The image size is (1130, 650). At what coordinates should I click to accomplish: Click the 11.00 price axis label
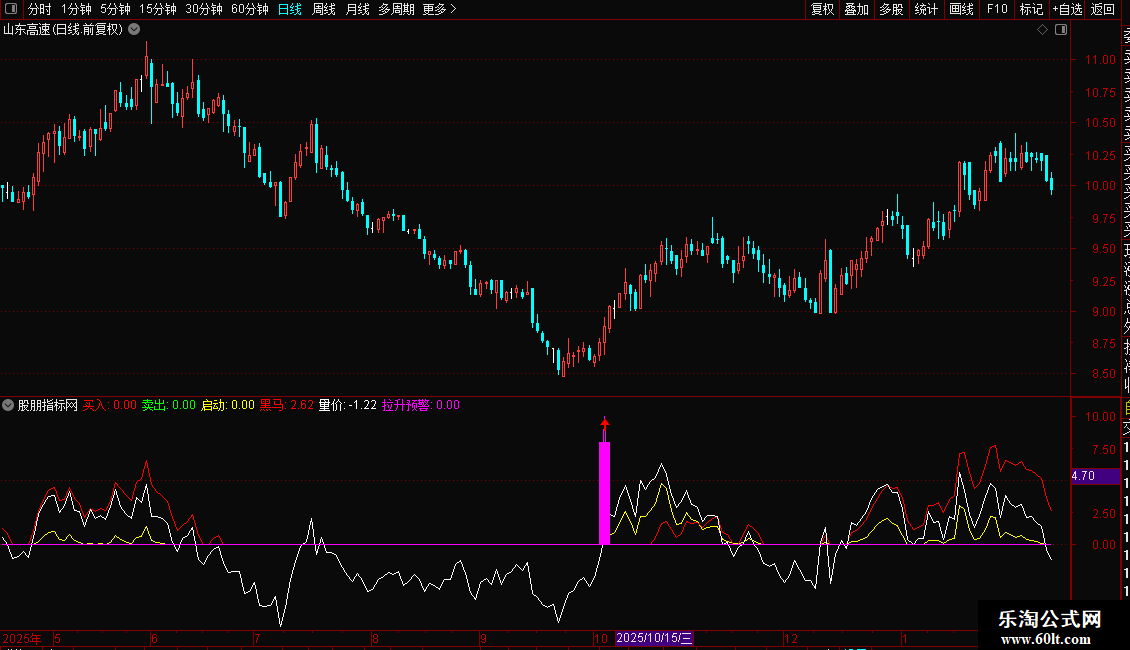[x=1100, y=60]
